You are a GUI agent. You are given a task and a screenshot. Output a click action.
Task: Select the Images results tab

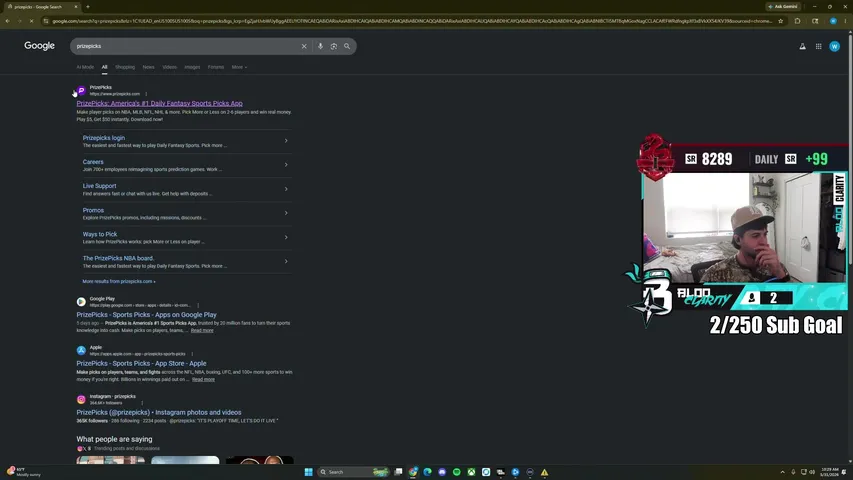192,67
